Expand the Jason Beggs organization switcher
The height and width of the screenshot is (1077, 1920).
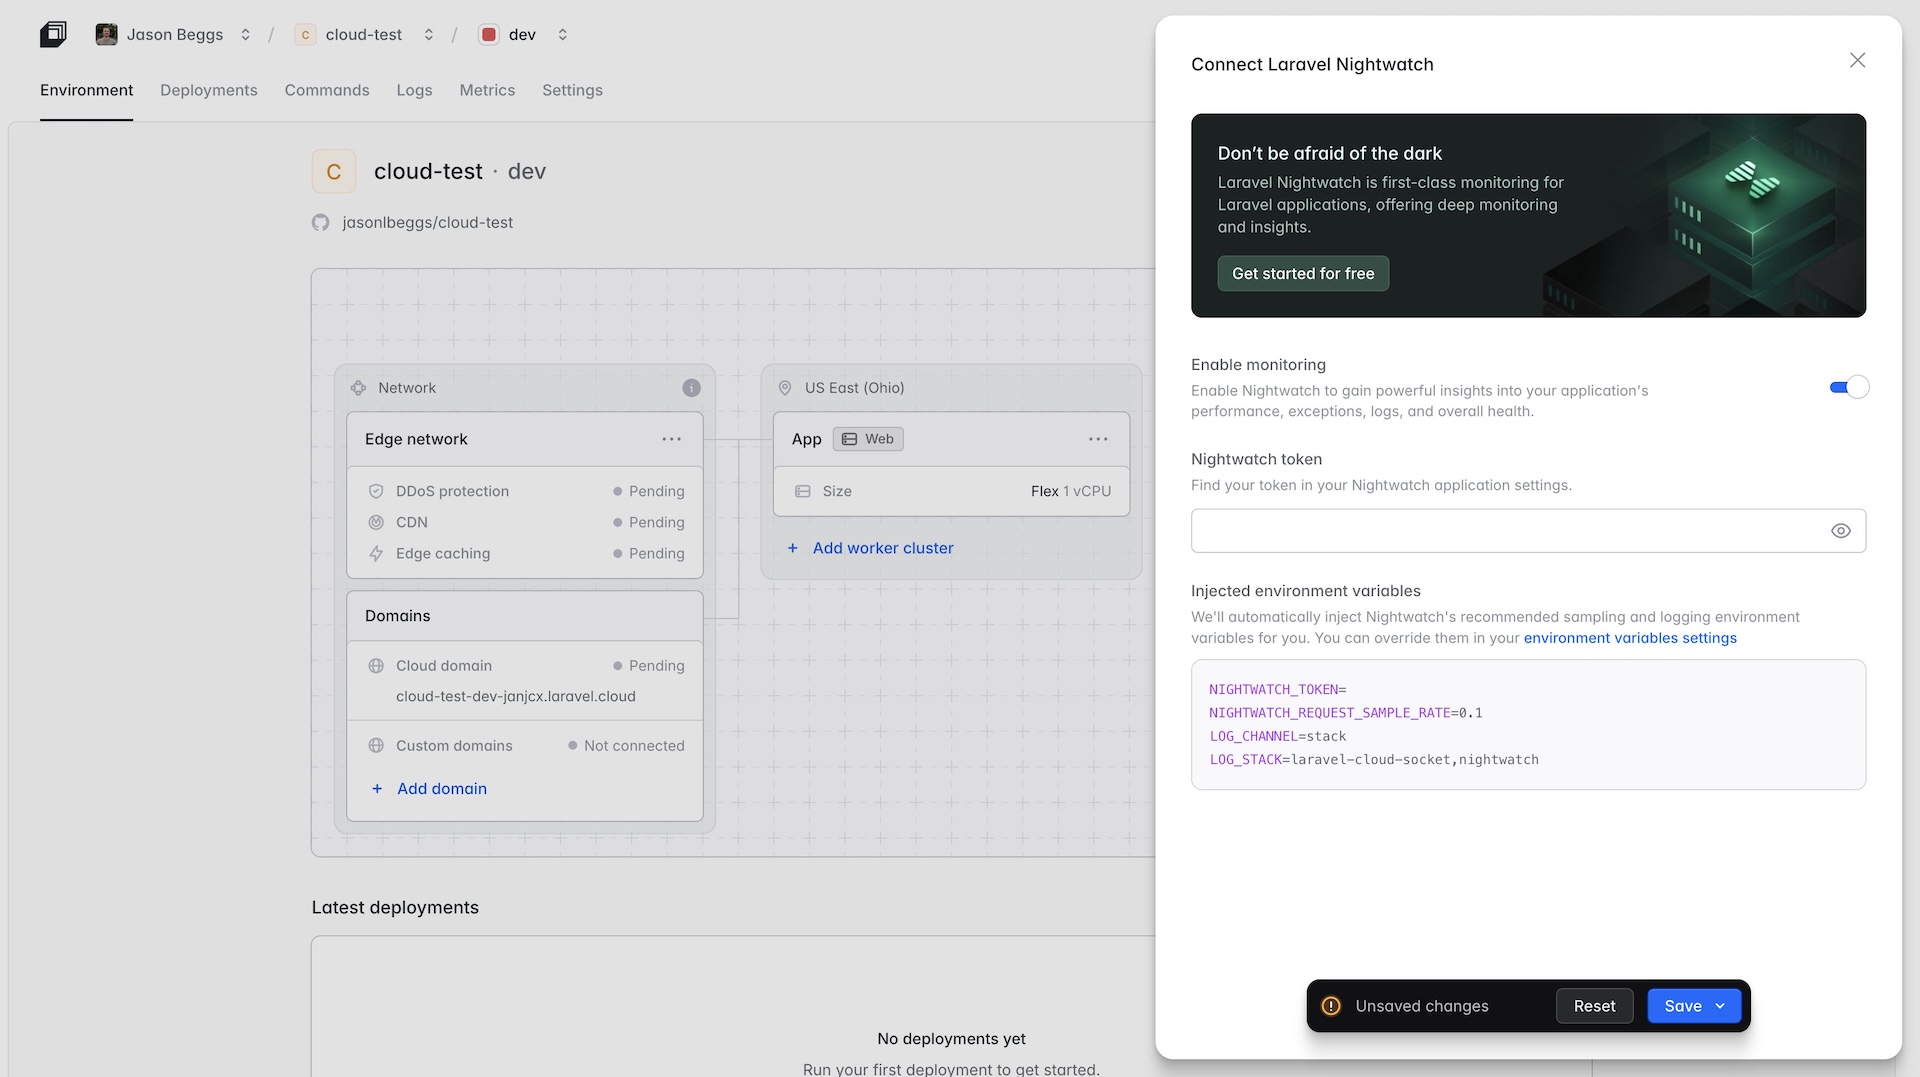click(245, 34)
